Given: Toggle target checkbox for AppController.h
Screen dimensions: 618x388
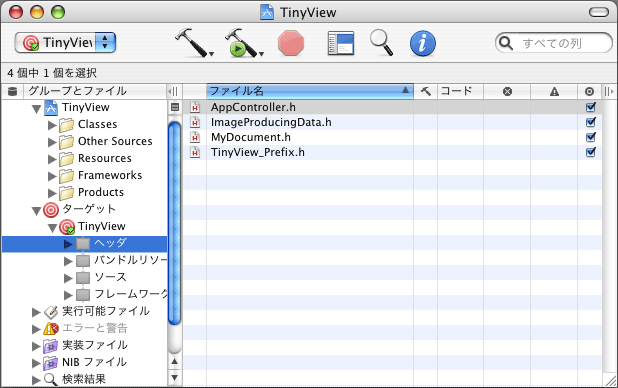Looking at the screenshot, I should [590, 107].
